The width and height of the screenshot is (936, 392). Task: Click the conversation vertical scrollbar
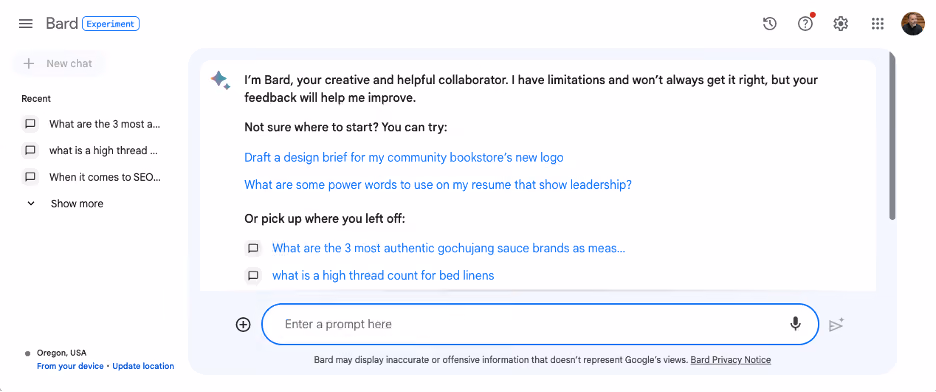click(892, 135)
